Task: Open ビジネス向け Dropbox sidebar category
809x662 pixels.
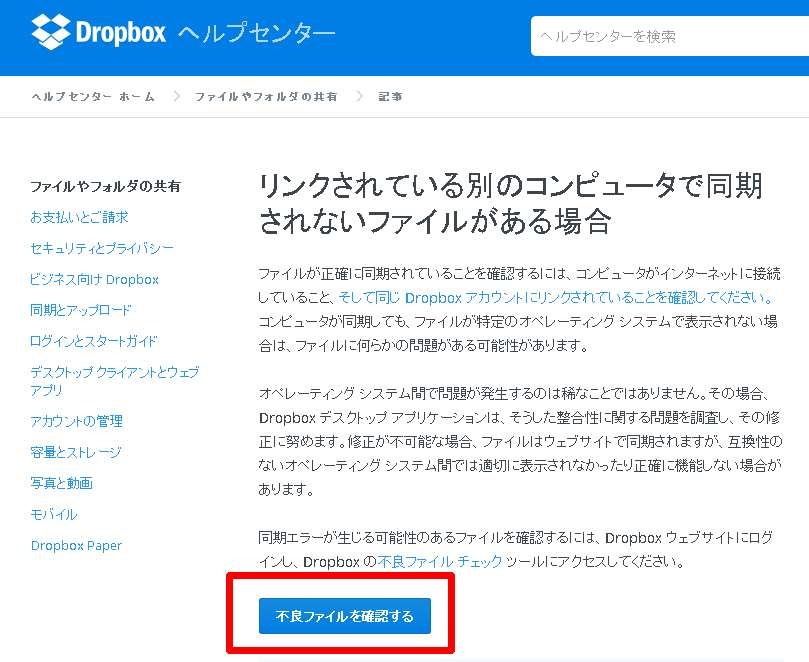Action: point(94,279)
